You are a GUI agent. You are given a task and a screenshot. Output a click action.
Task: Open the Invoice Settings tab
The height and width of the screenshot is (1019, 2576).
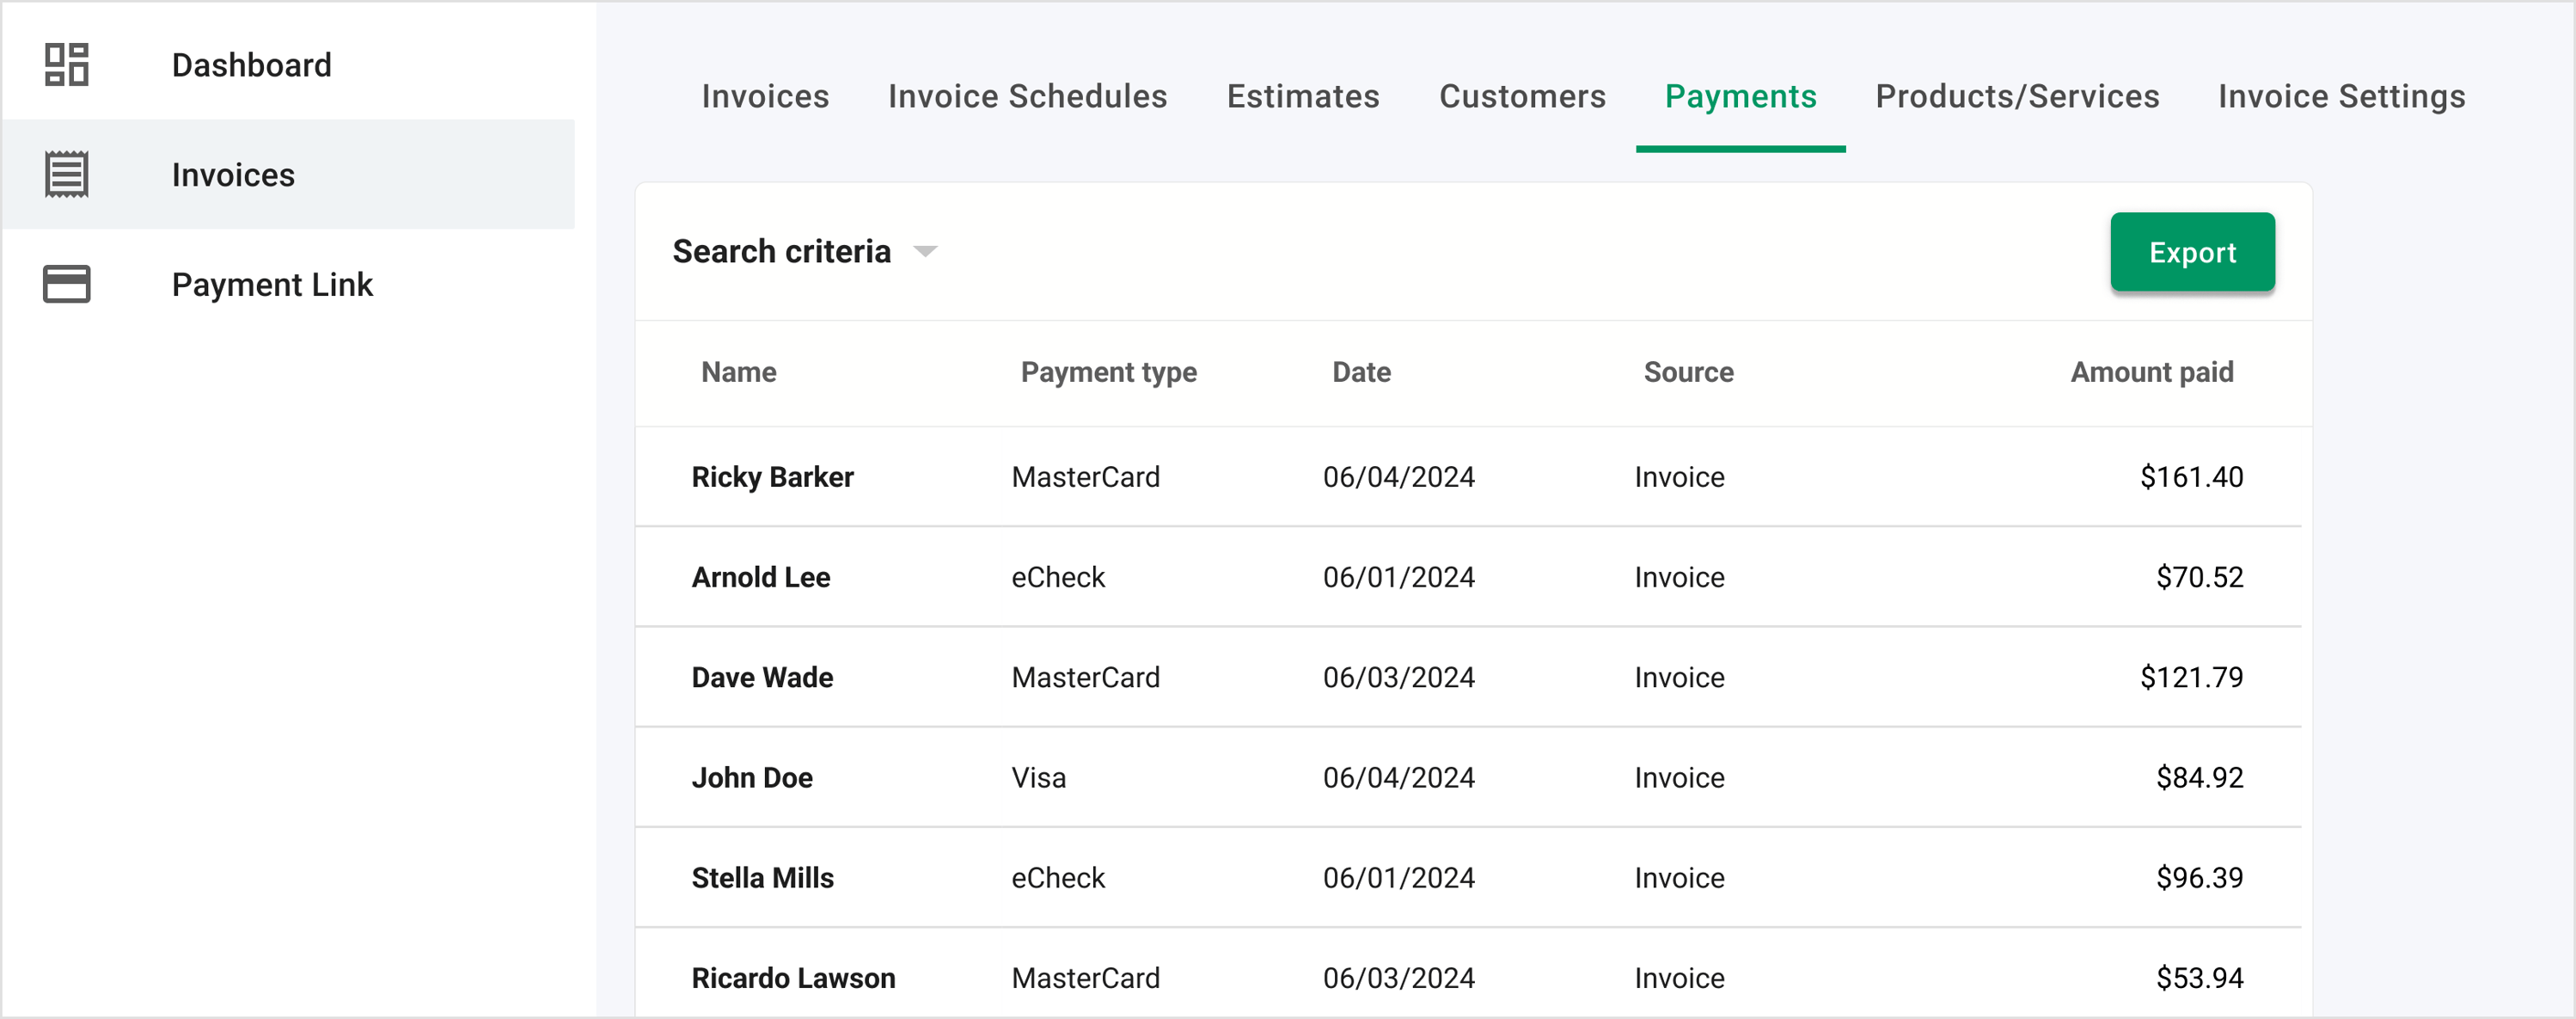(x=2341, y=97)
